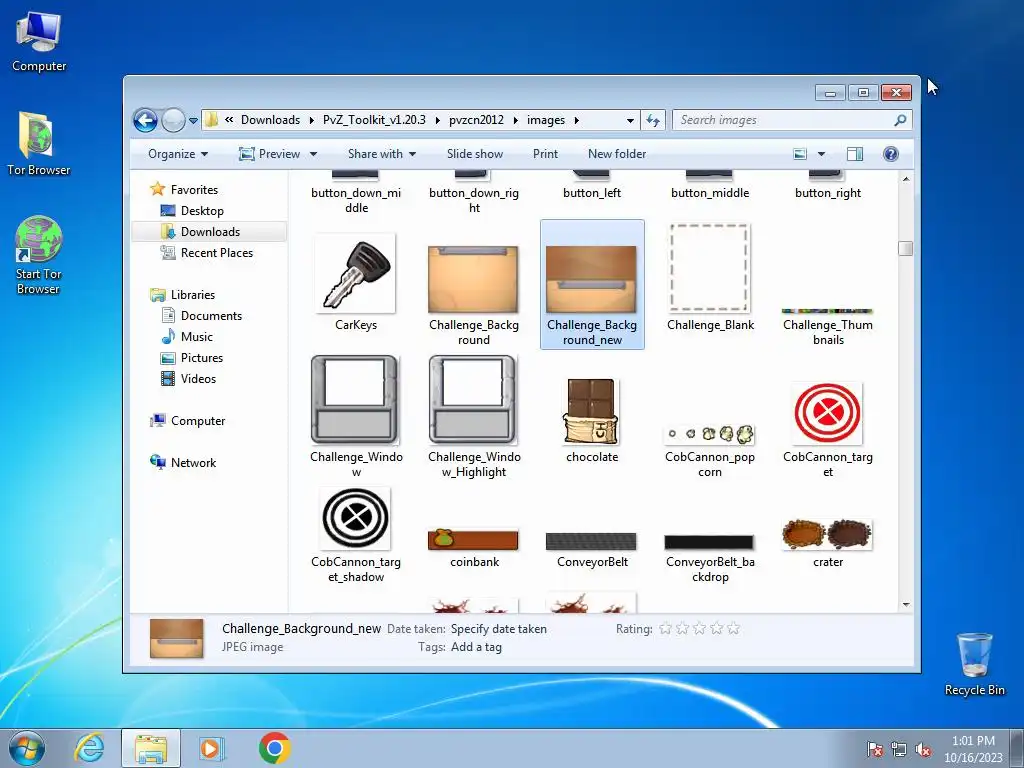Click Downloads in the address breadcrumb

tap(270, 120)
